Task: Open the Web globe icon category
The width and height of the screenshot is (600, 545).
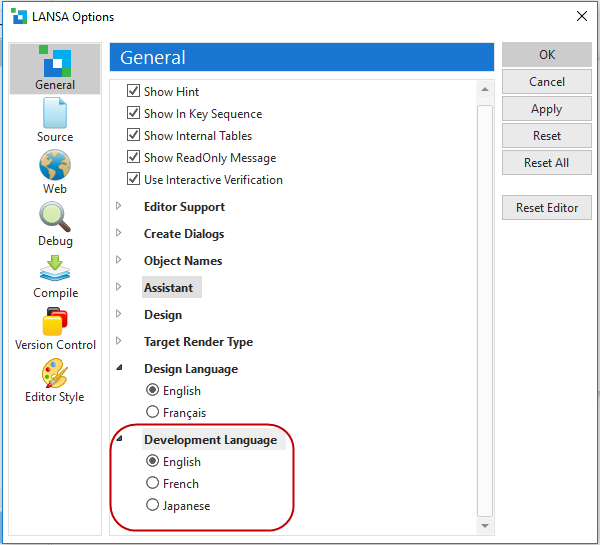Action: (x=55, y=166)
